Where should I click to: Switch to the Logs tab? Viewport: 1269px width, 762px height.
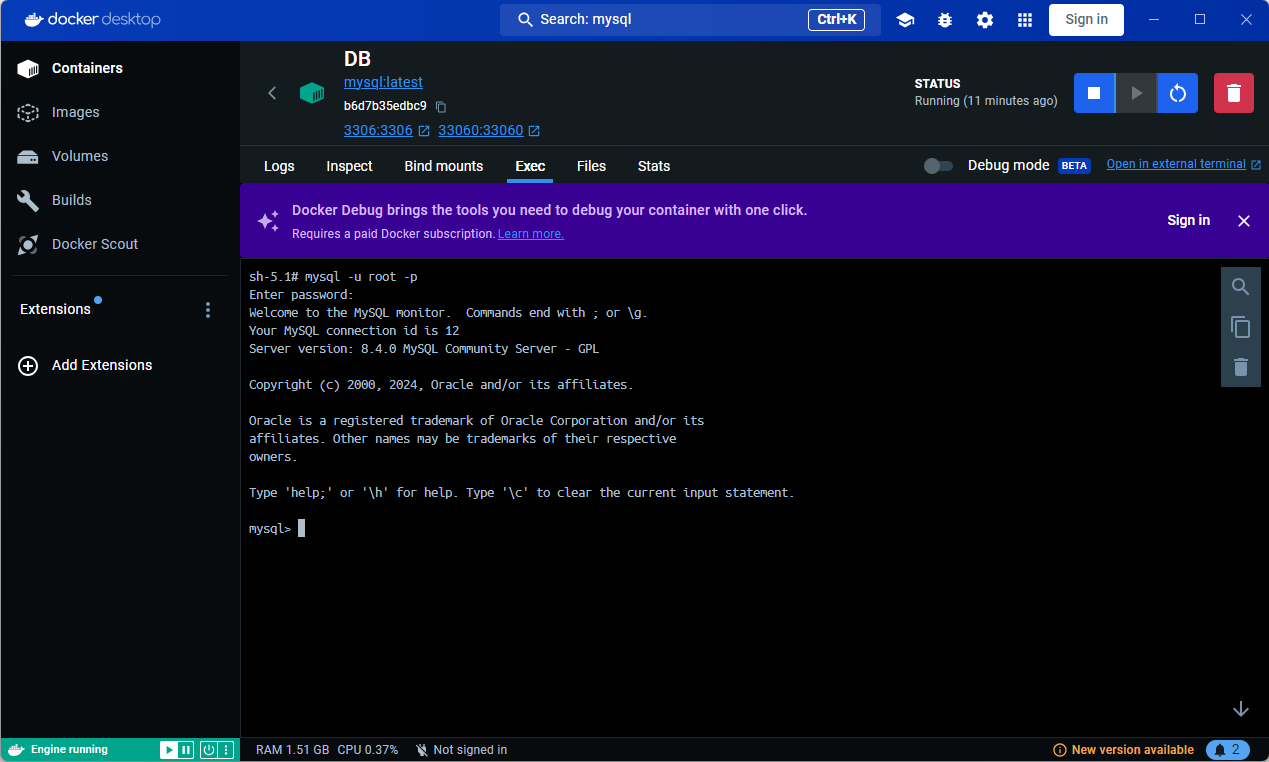pyautogui.click(x=279, y=166)
